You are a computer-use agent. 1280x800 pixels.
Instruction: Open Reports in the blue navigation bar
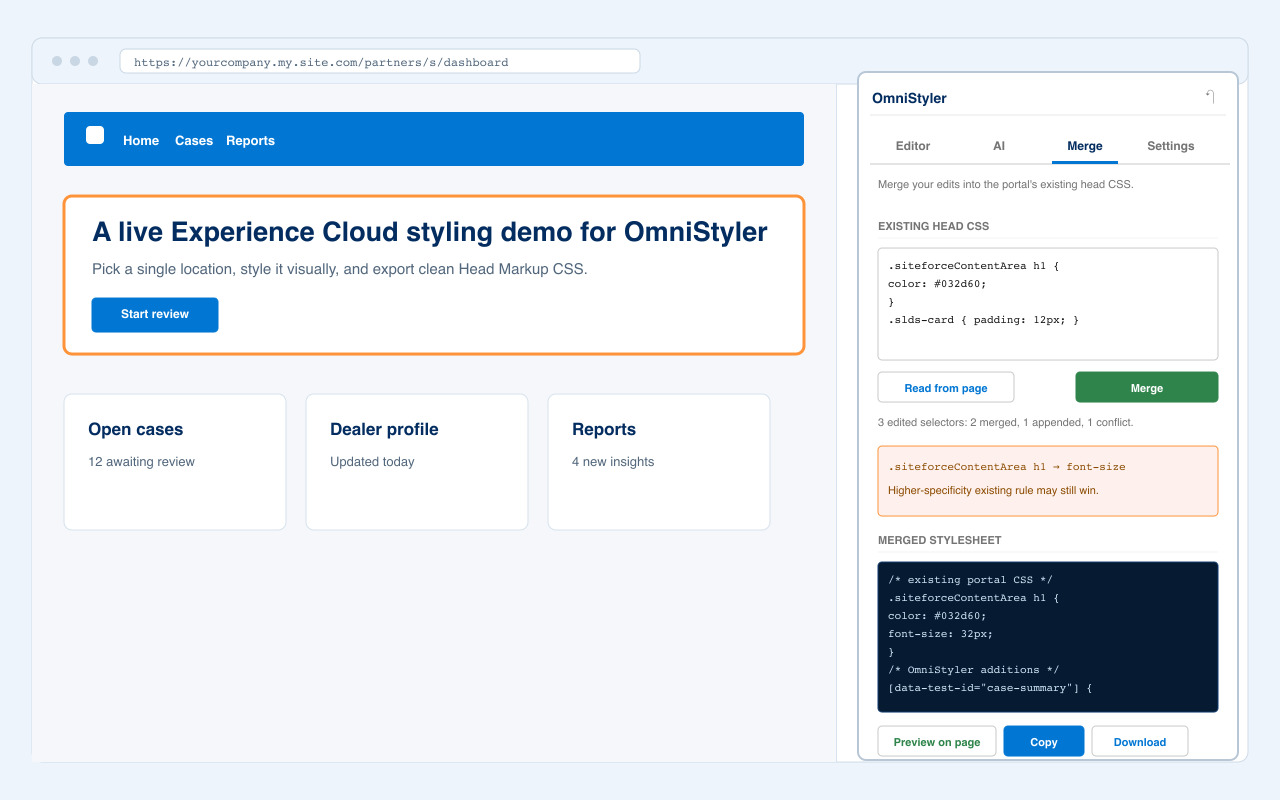(250, 141)
